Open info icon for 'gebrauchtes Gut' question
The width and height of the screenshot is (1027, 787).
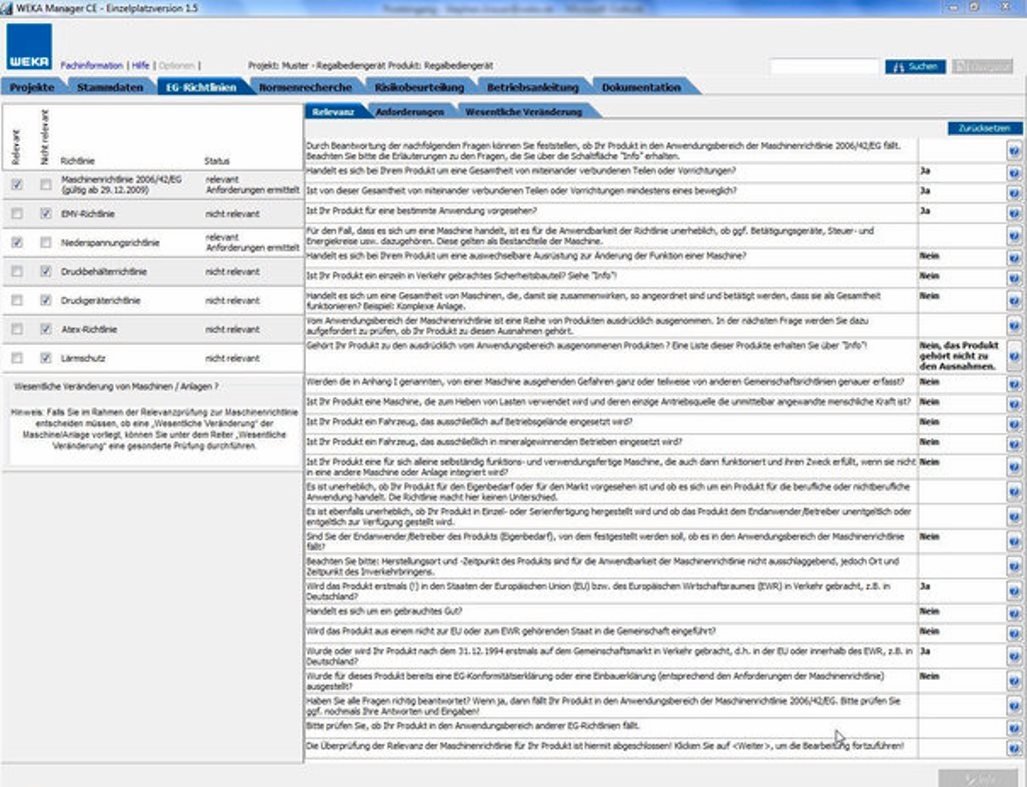click(1015, 614)
